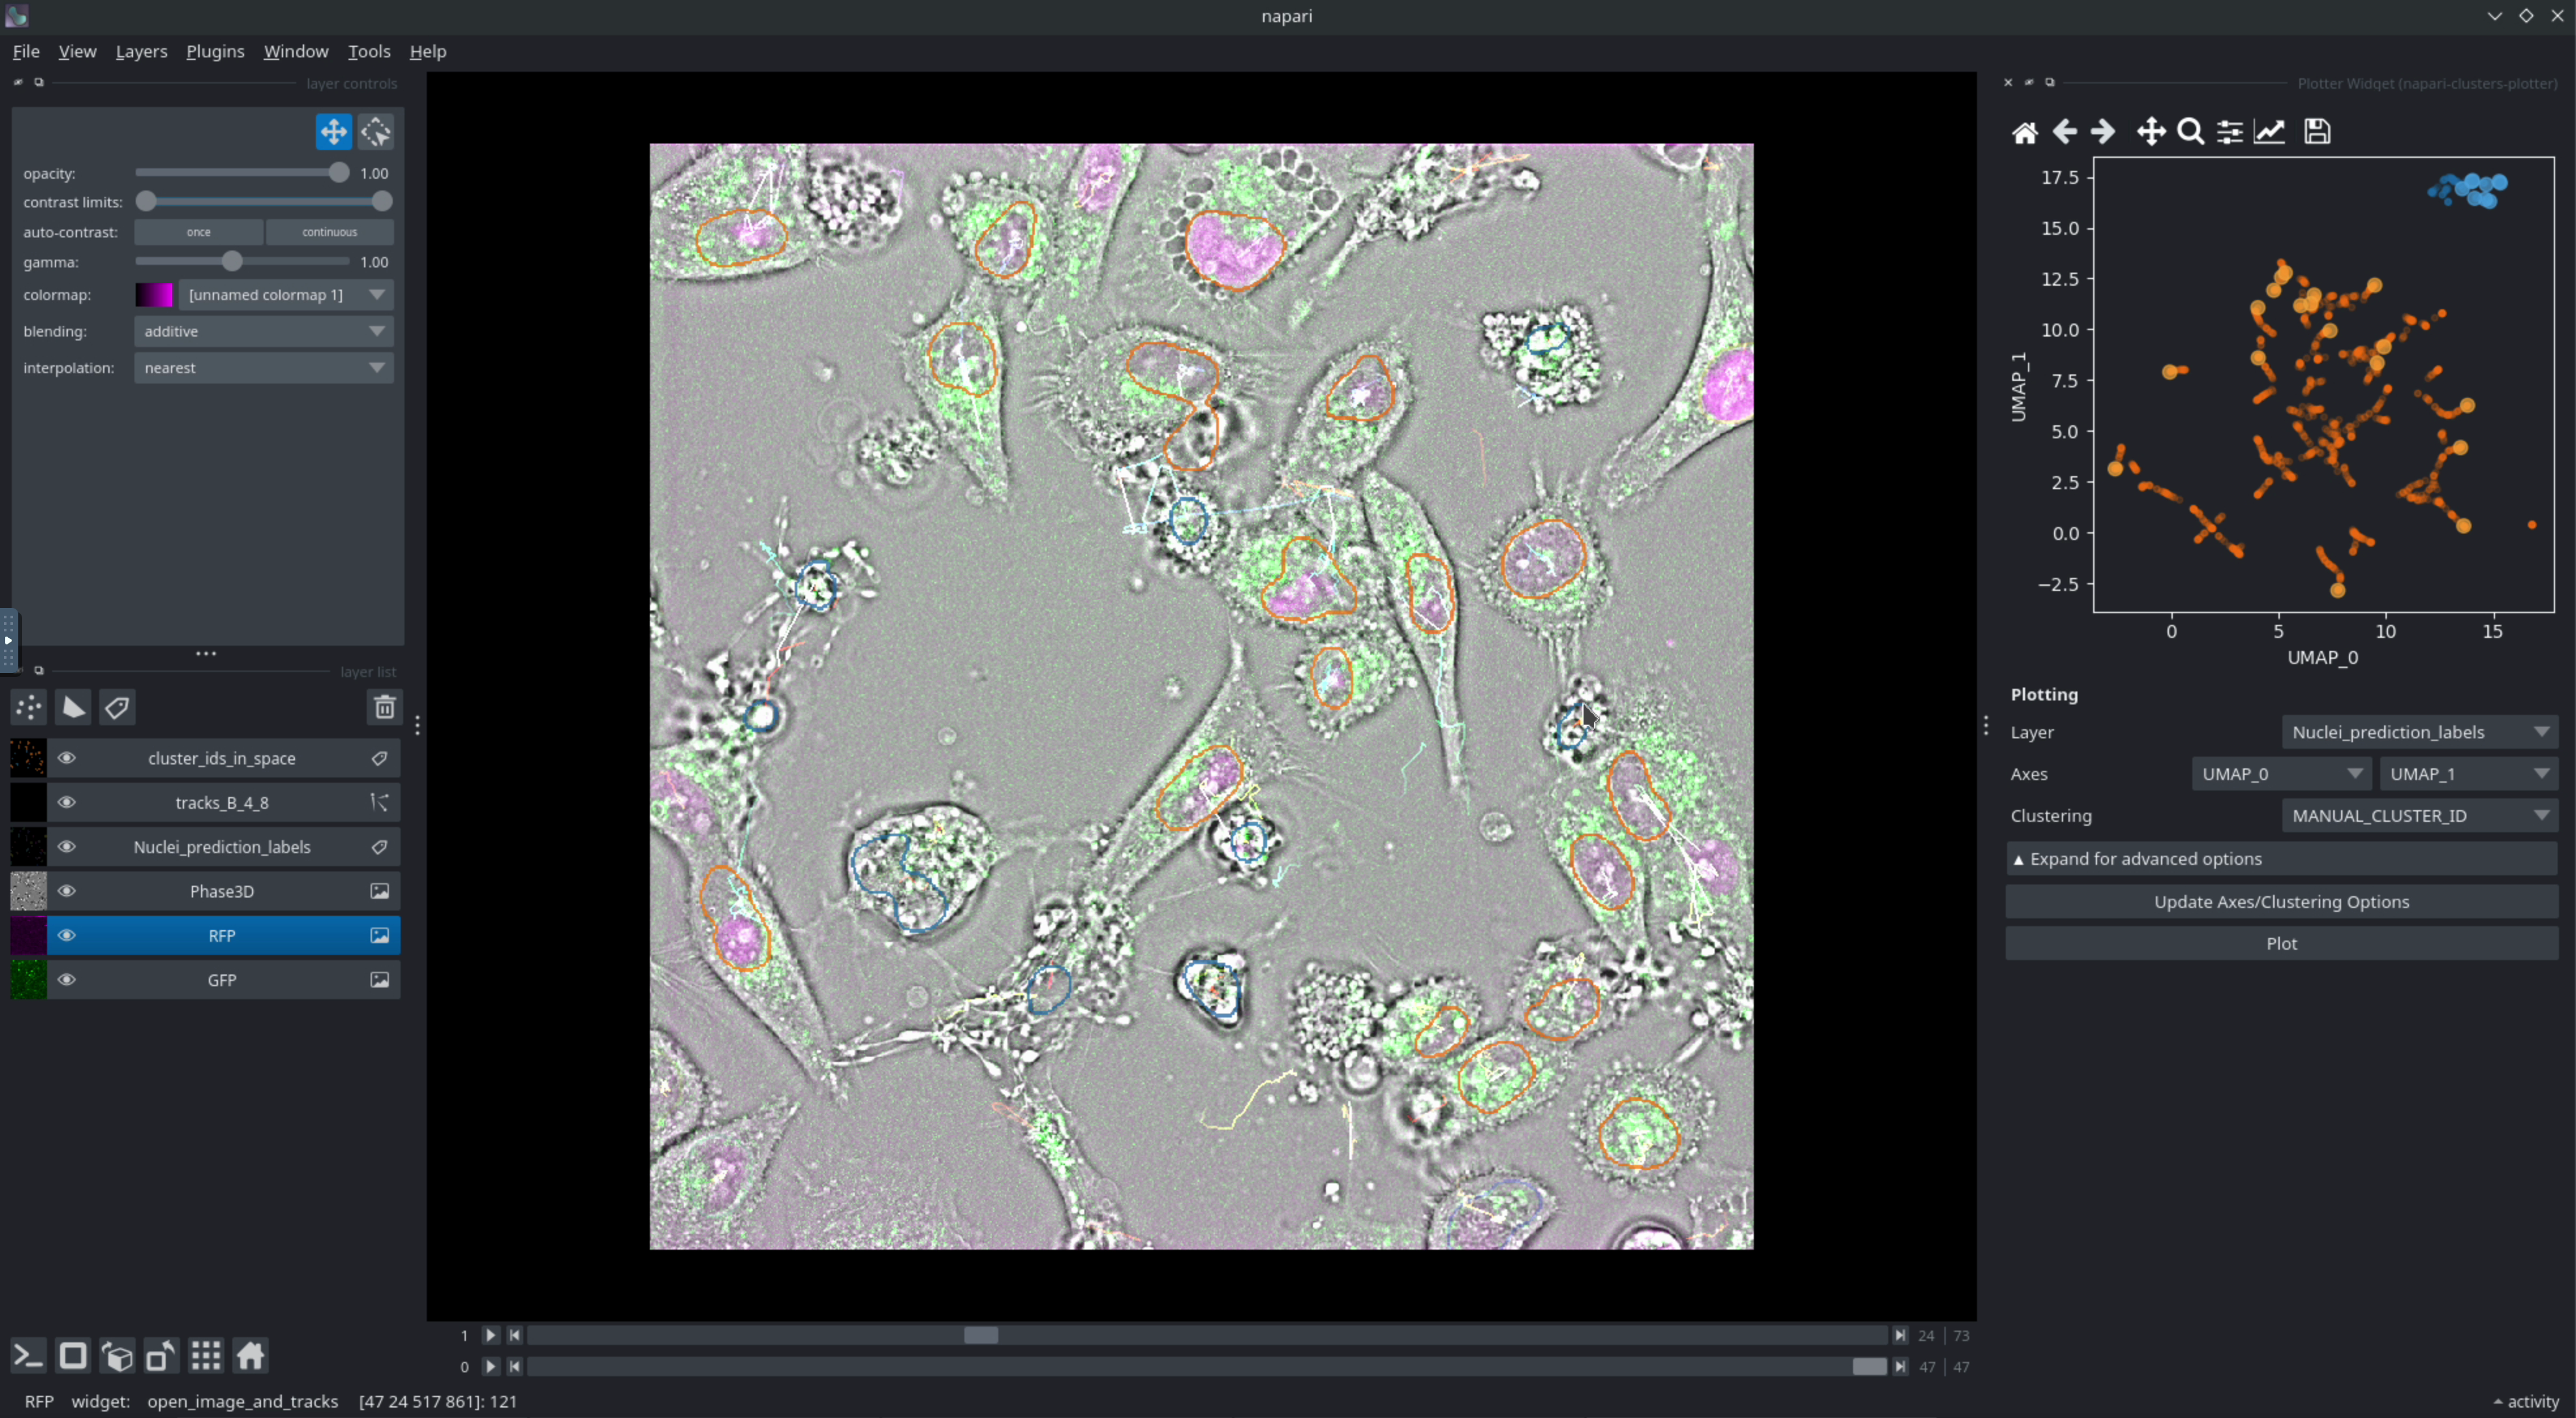Open the Layers menu

[x=141, y=51]
